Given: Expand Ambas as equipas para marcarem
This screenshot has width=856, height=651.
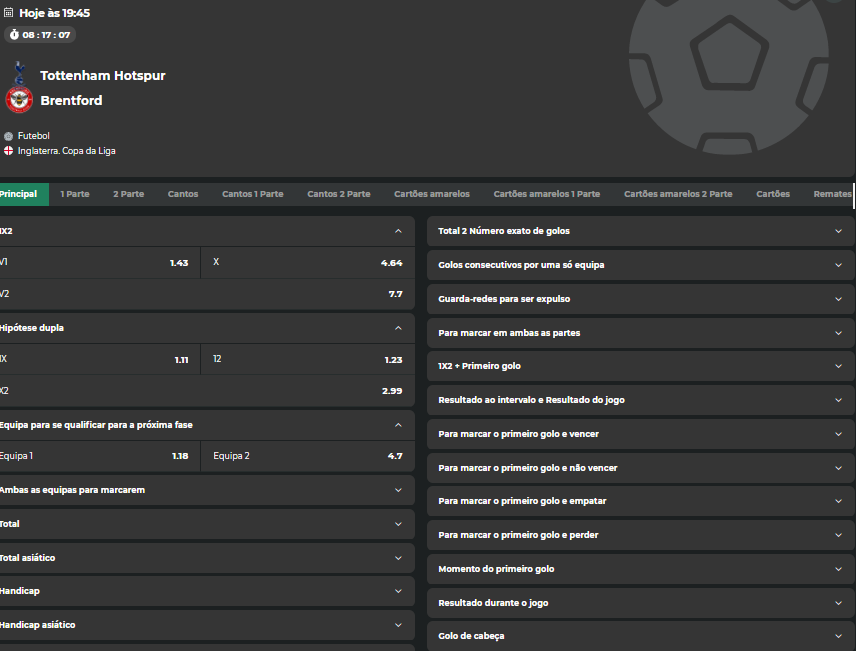Looking at the screenshot, I should coord(207,490).
